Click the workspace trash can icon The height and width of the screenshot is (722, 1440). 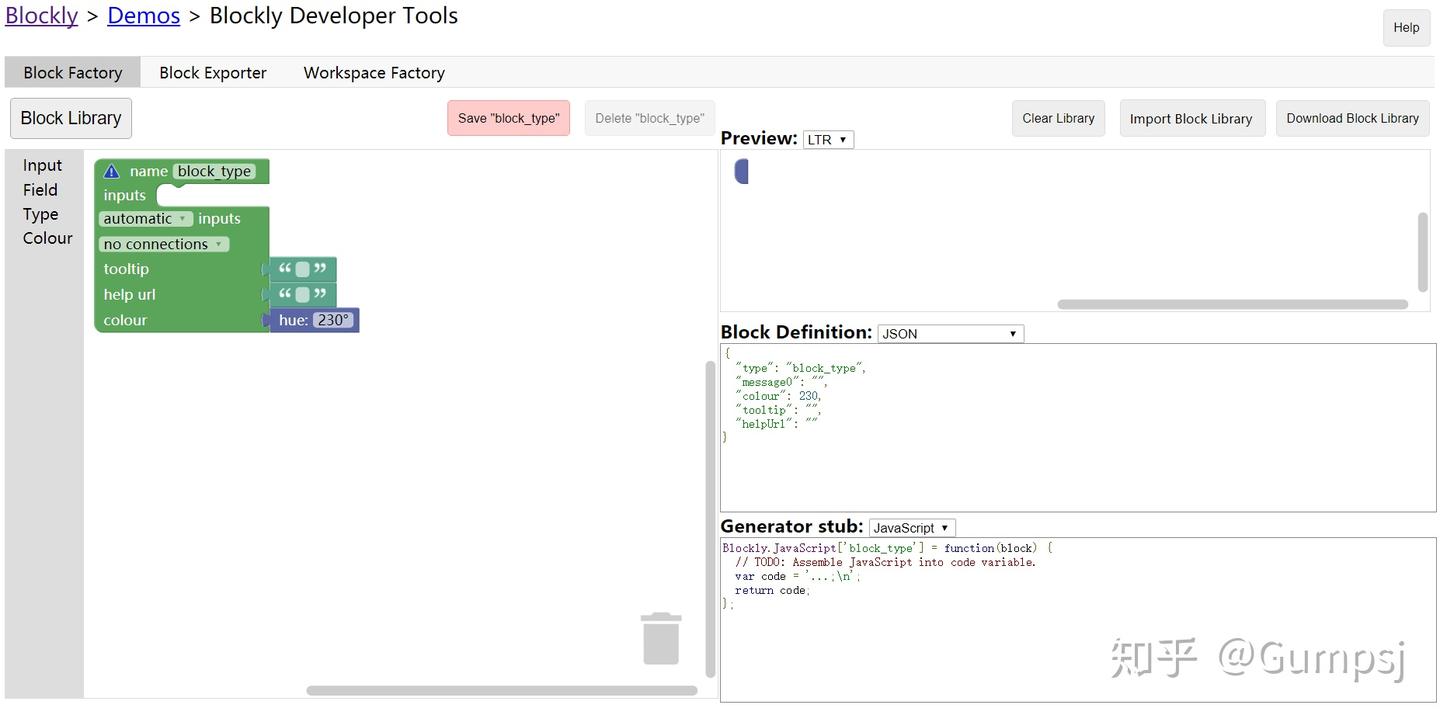661,638
